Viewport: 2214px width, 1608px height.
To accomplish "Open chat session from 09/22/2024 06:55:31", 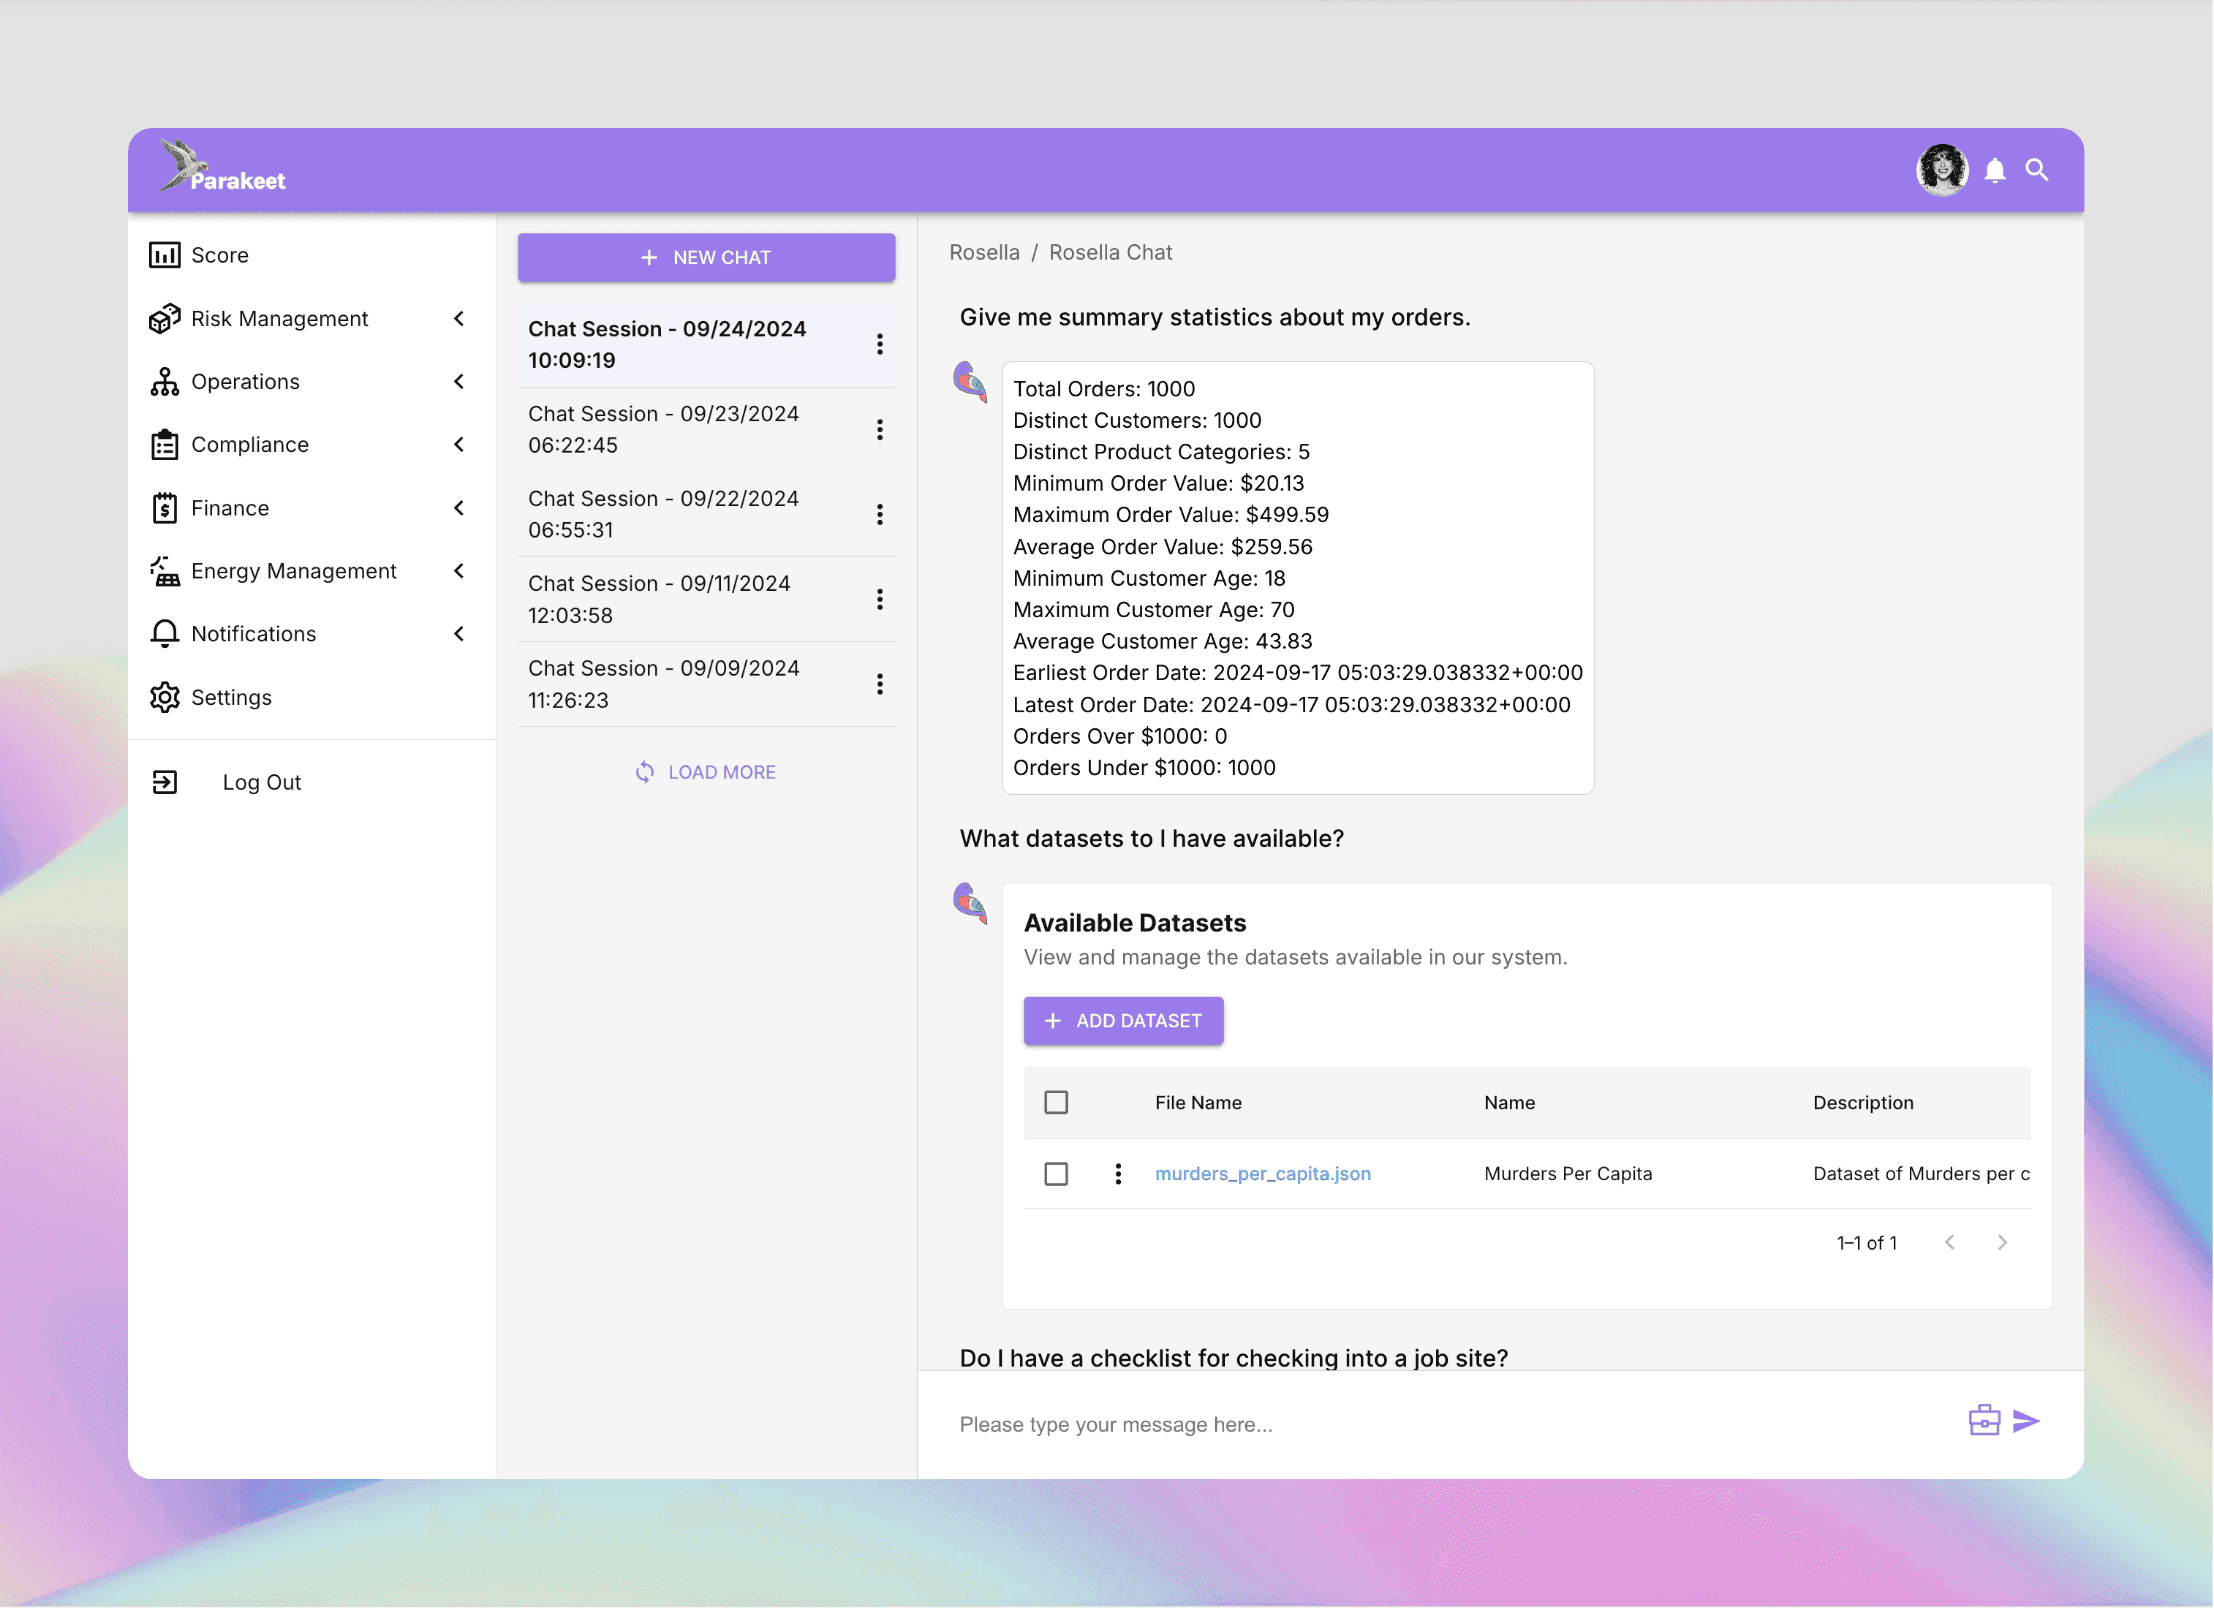I will tap(706, 514).
